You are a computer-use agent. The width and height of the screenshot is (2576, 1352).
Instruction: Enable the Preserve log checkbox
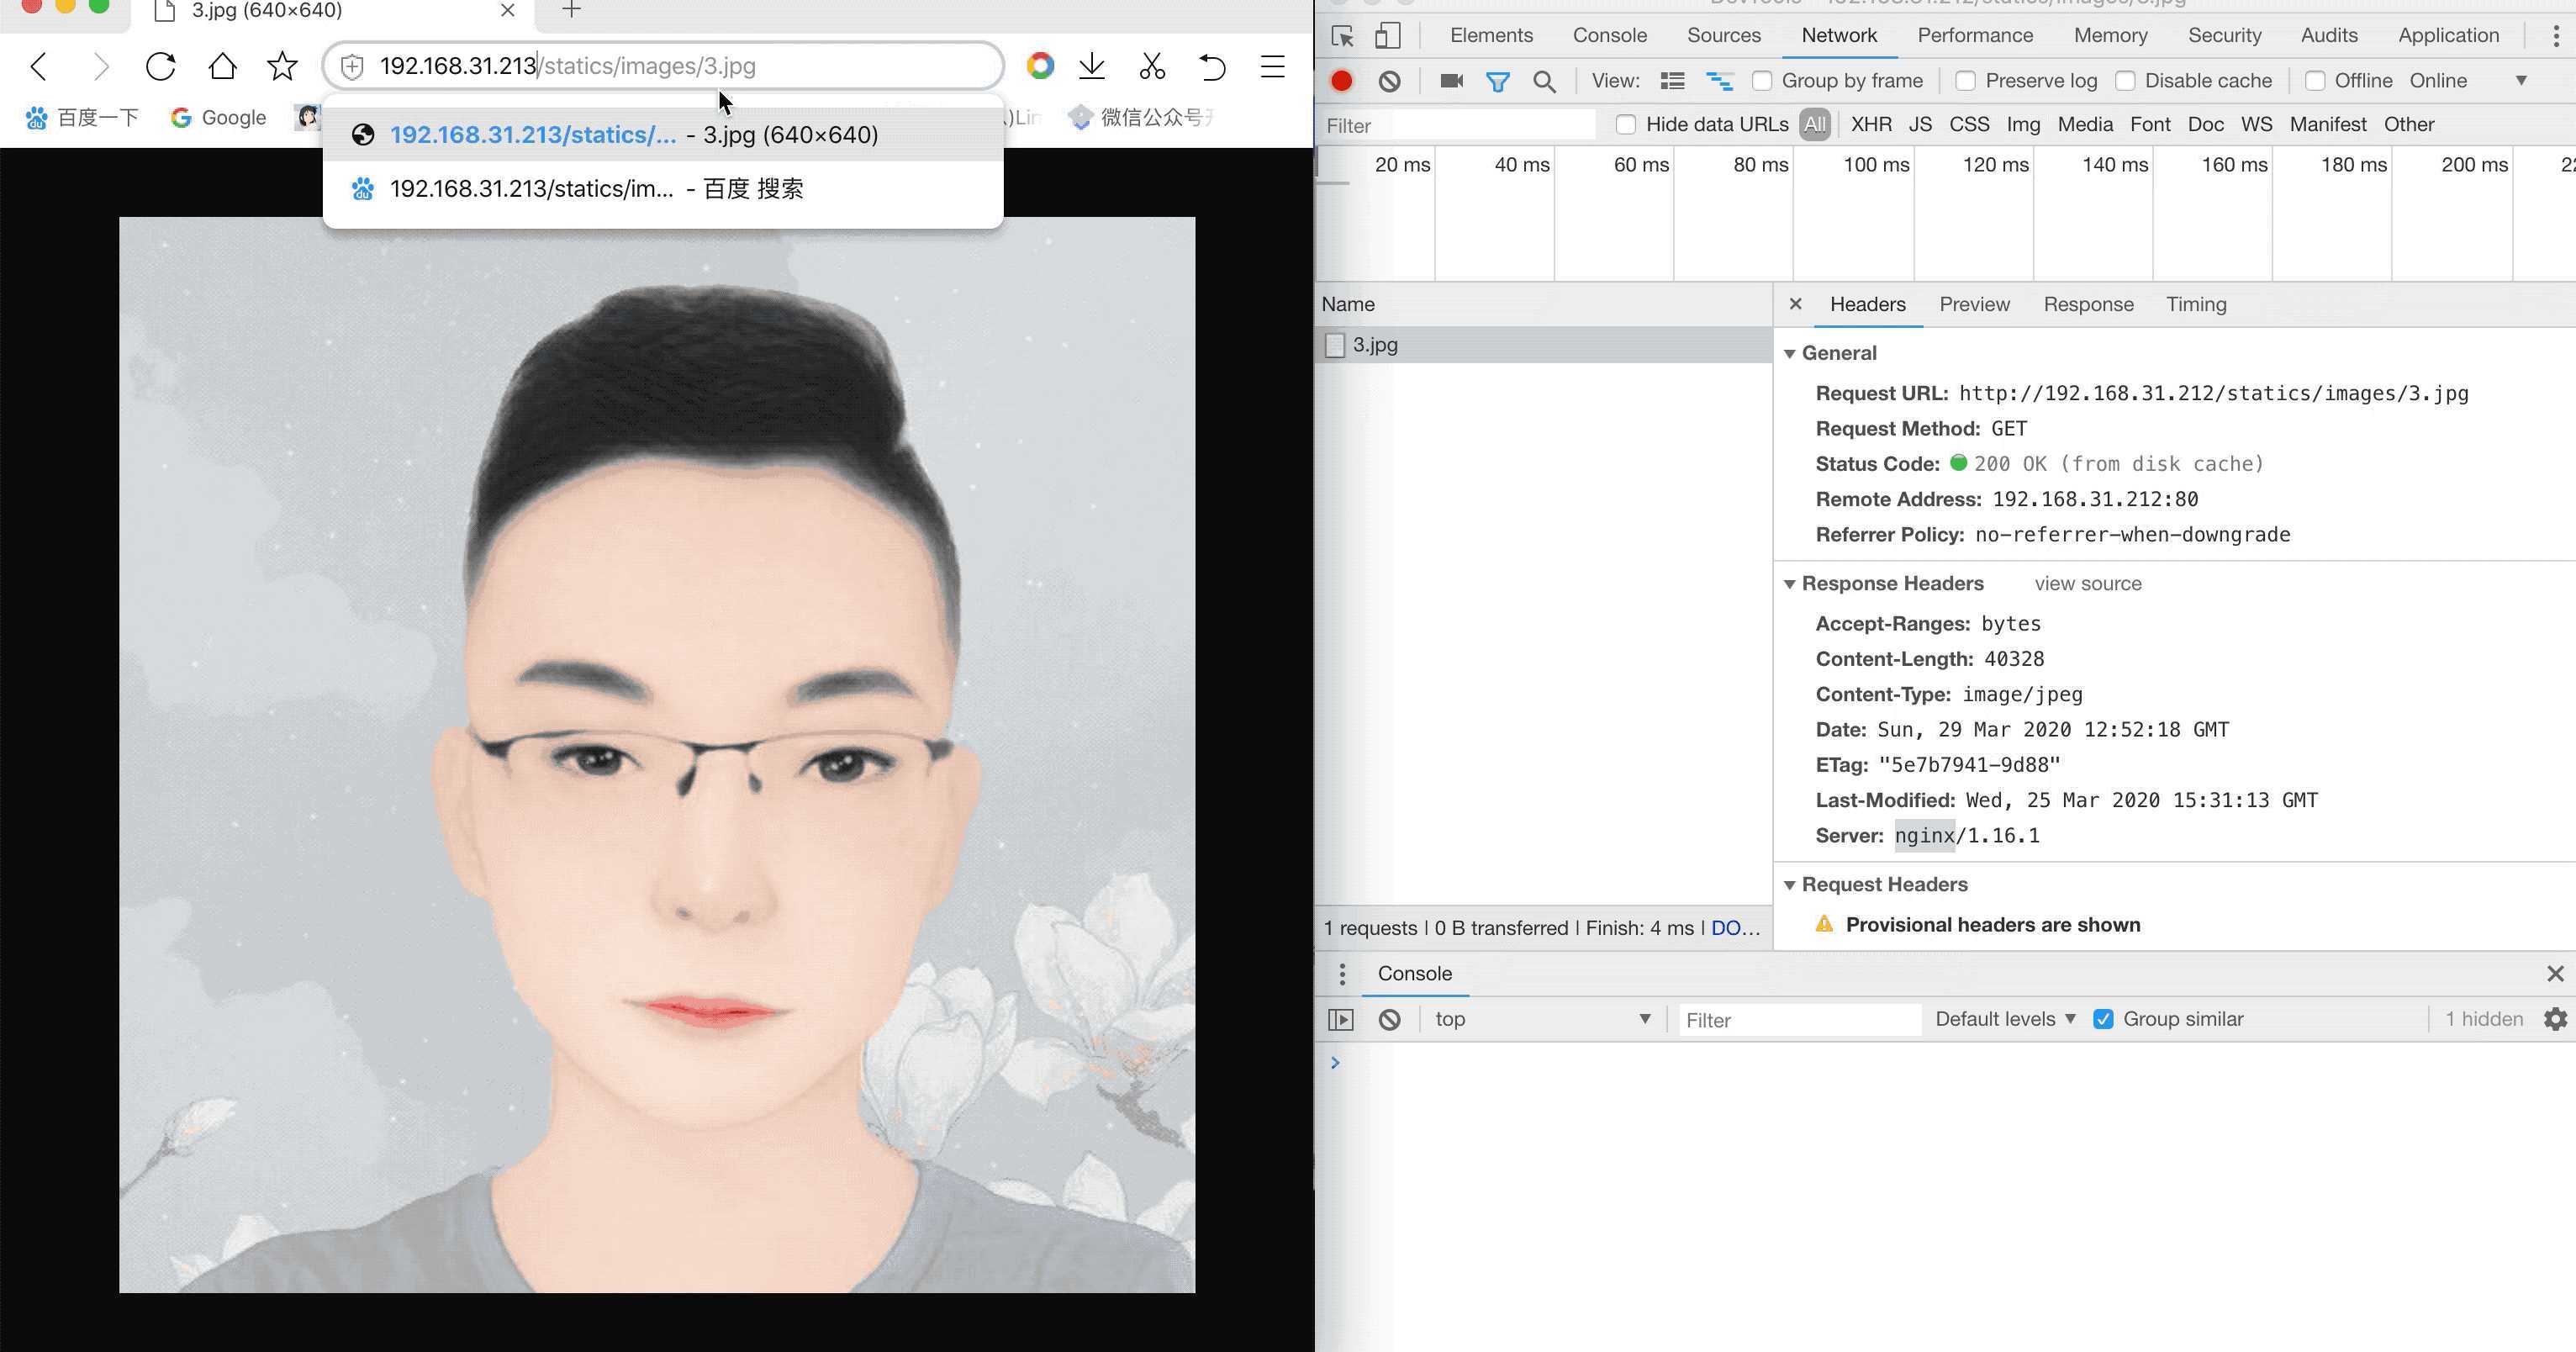pos(1965,81)
